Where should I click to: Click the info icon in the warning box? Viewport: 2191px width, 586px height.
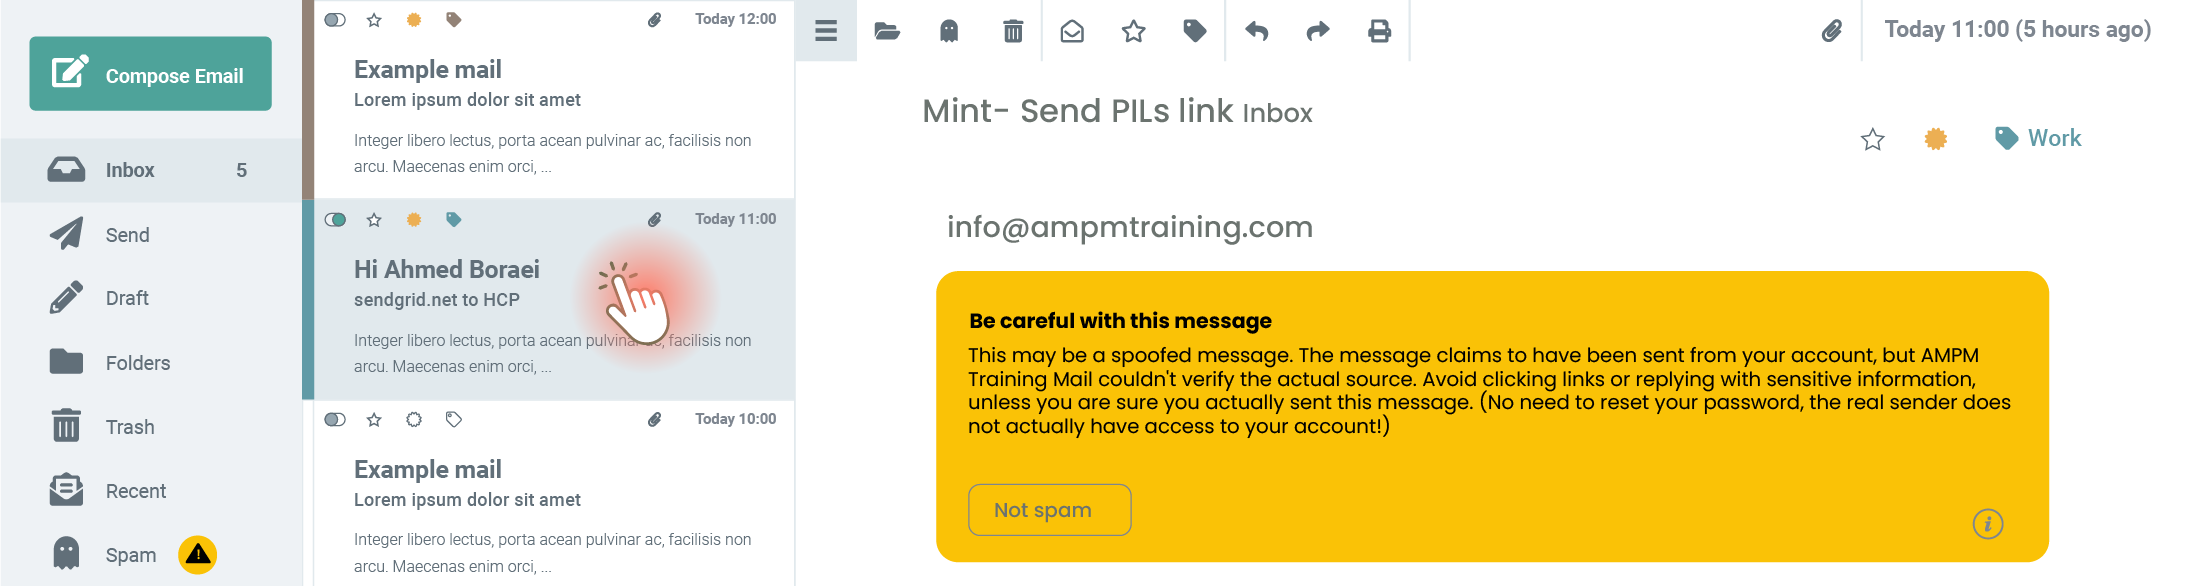tap(1987, 523)
